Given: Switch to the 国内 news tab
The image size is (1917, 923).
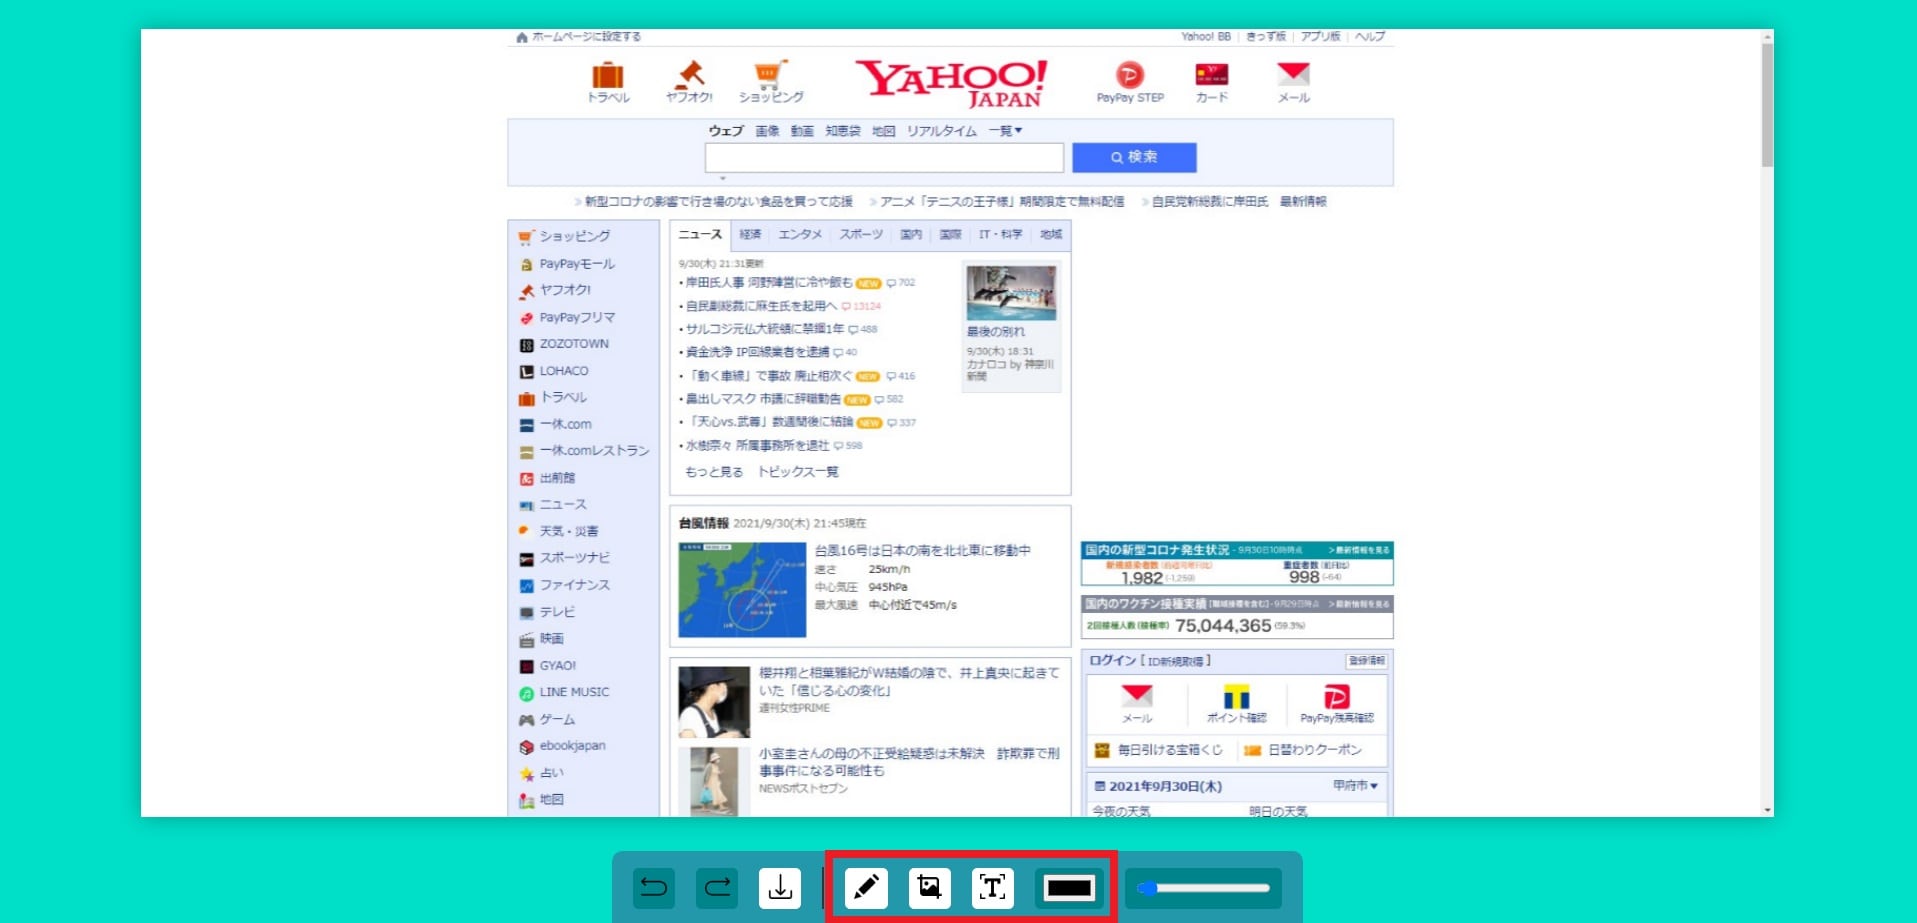Looking at the screenshot, I should [911, 235].
